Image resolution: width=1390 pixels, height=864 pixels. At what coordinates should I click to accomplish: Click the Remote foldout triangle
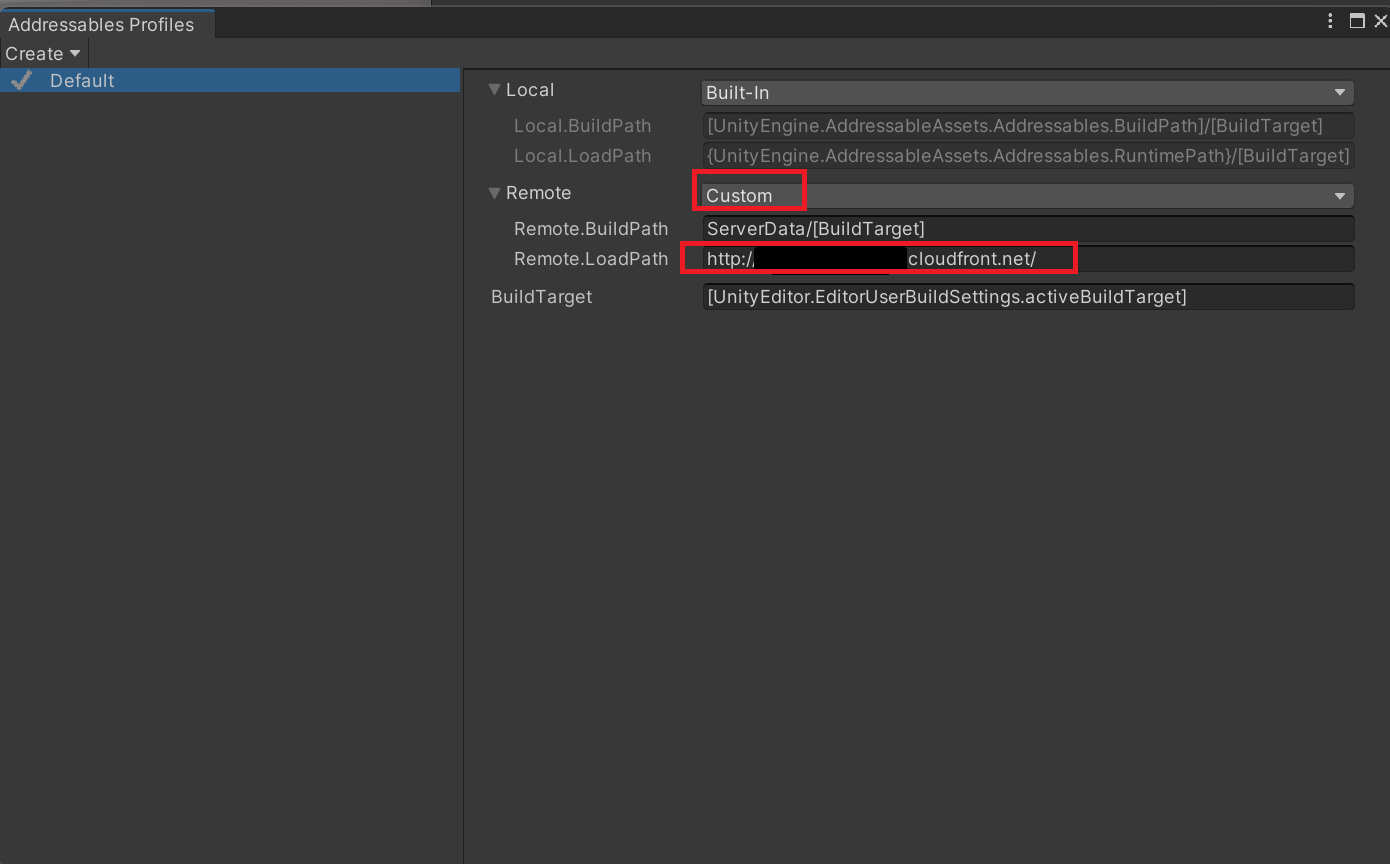point(494,192)
